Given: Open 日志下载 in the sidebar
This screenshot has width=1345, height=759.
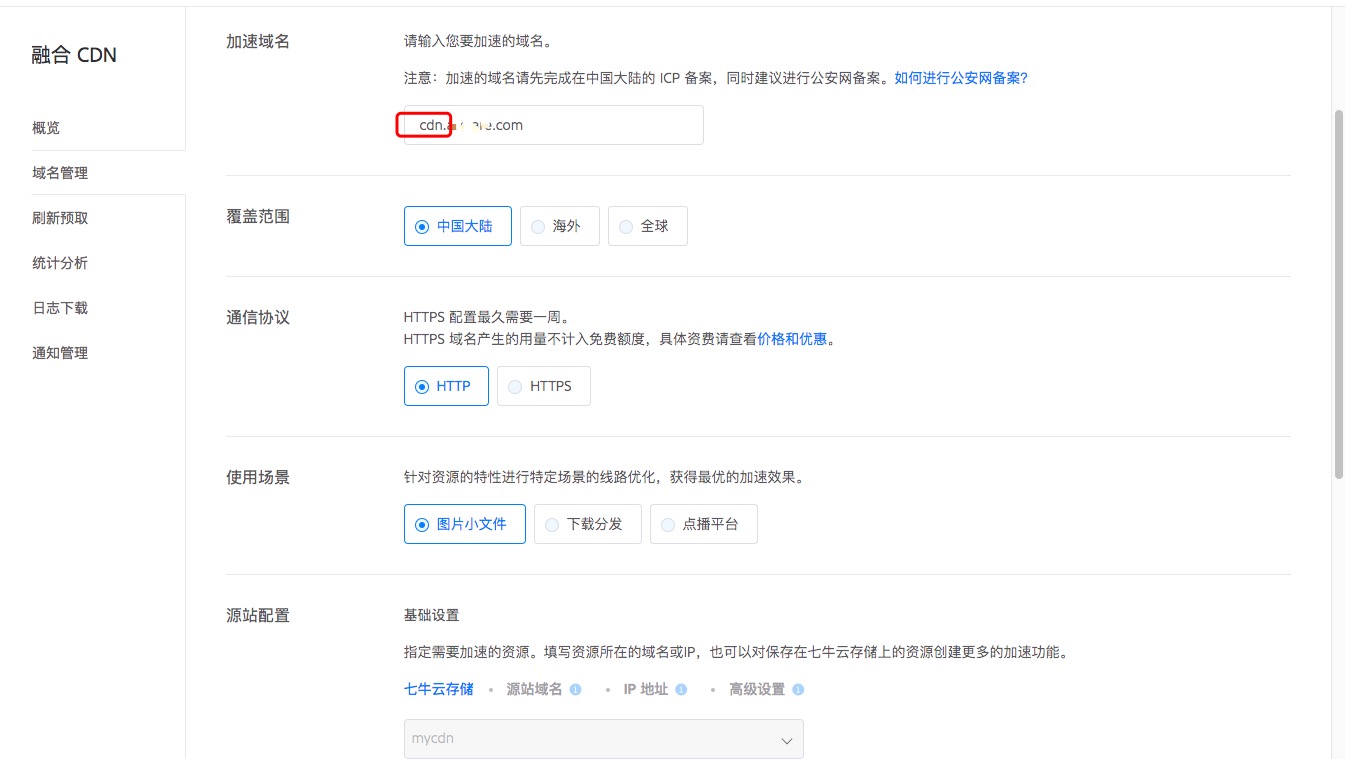Looking at the screenshot, I should 60,308.
